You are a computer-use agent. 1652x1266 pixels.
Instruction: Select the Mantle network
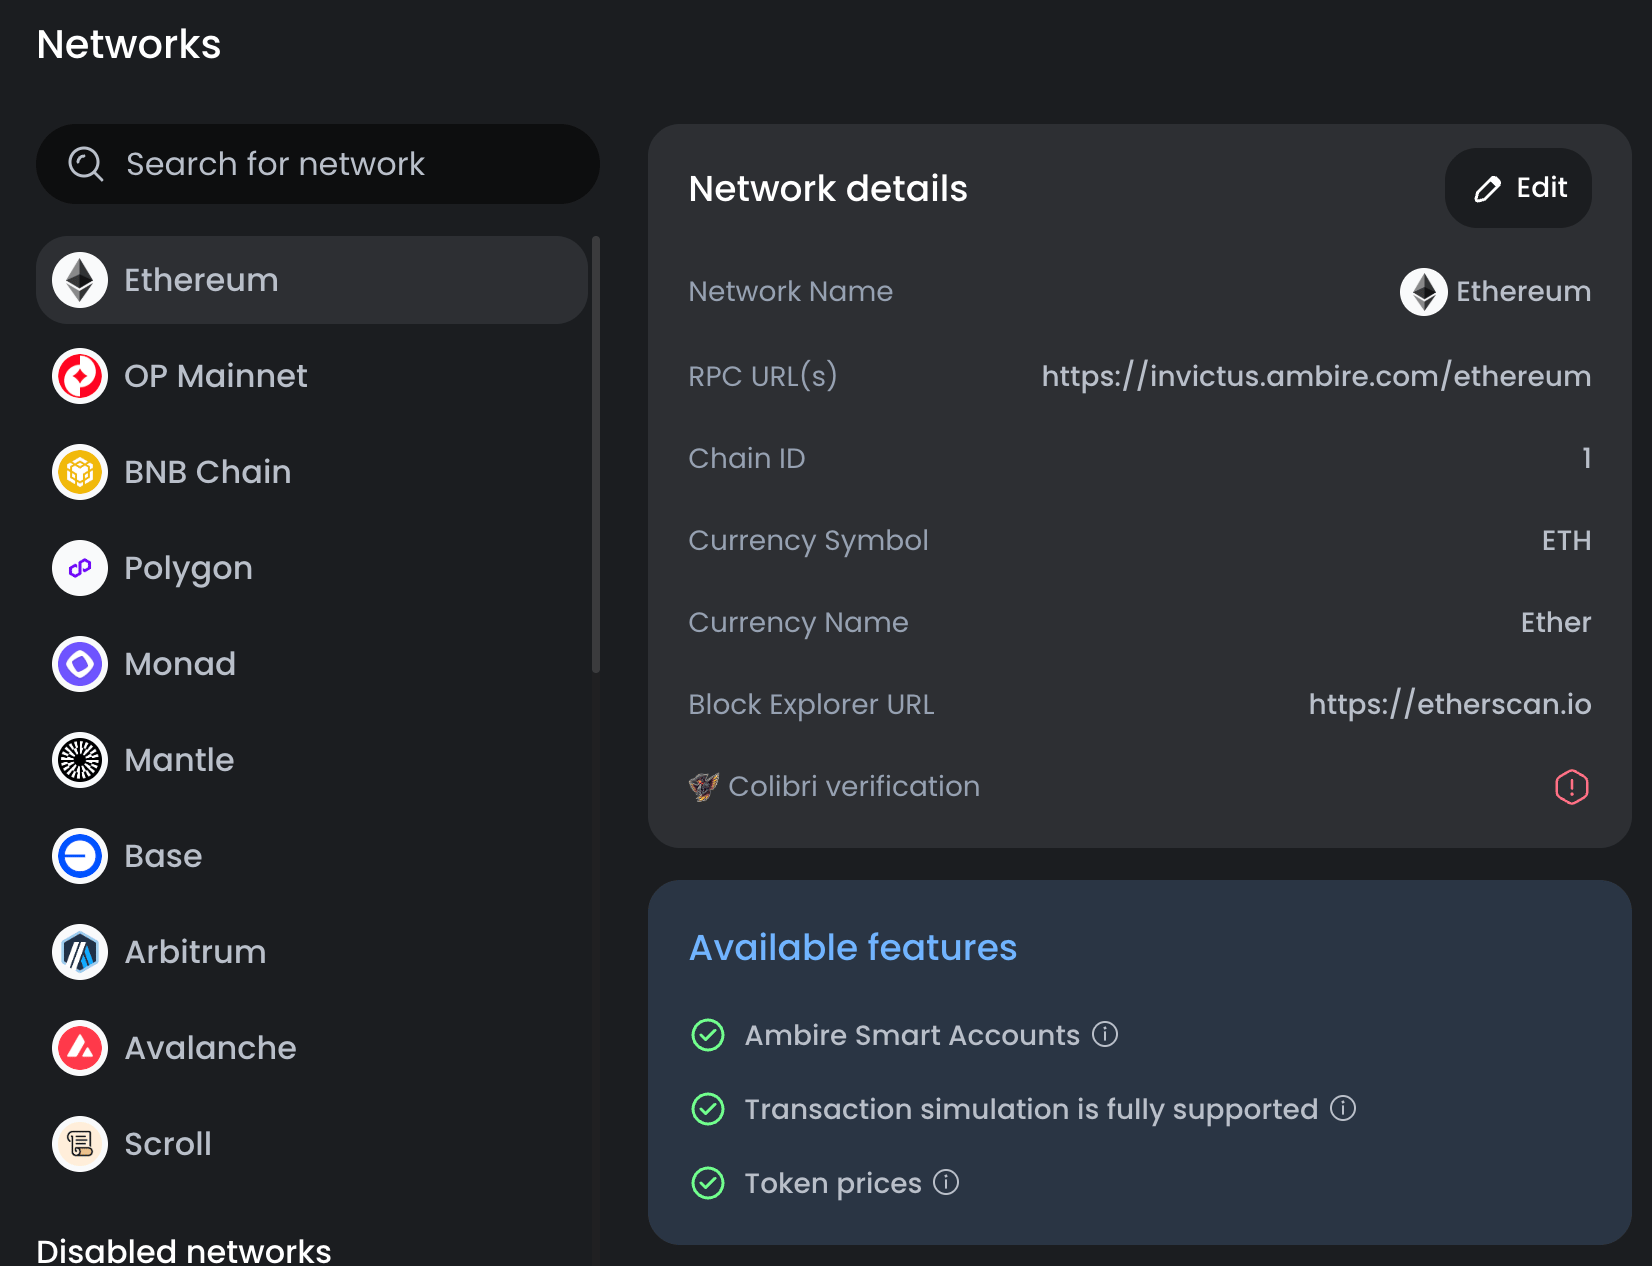(x=312, y=760)
